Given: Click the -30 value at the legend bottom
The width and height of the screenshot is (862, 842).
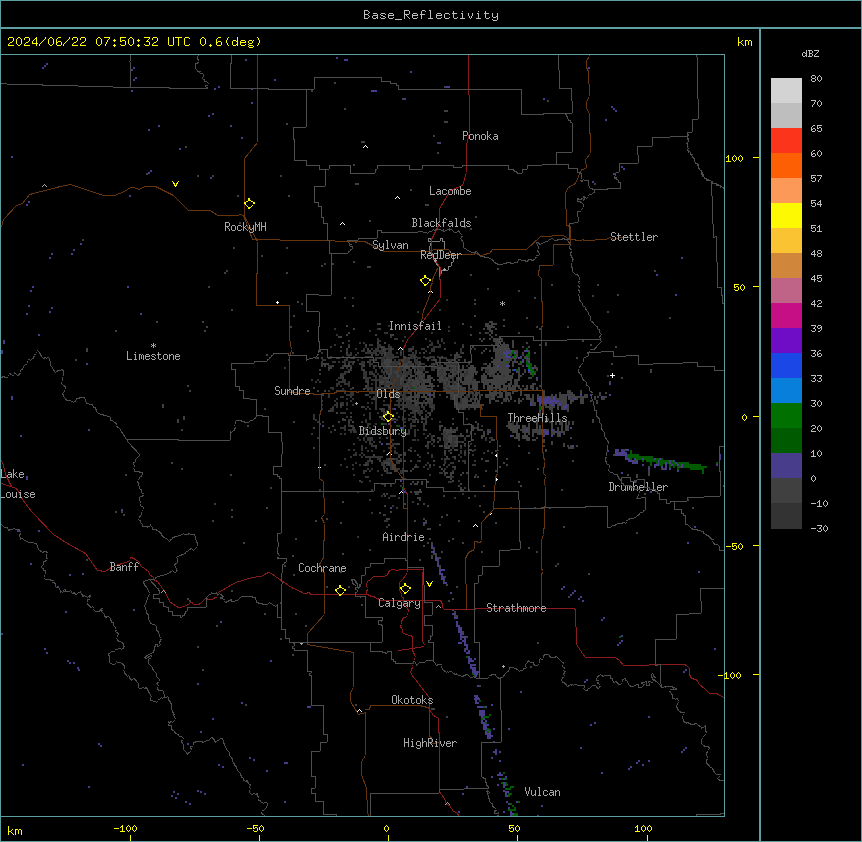Looking at the screenshot, I should [819, 528].
